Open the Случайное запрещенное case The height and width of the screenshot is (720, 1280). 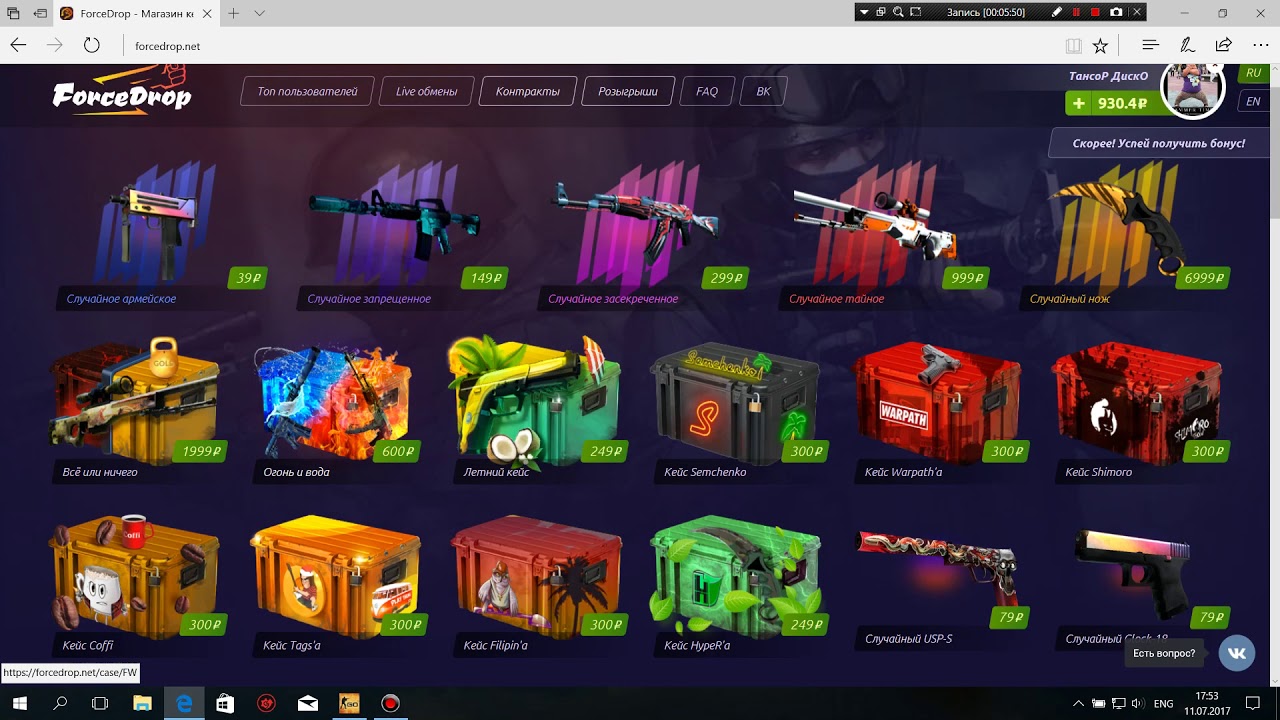click(400, 235)
